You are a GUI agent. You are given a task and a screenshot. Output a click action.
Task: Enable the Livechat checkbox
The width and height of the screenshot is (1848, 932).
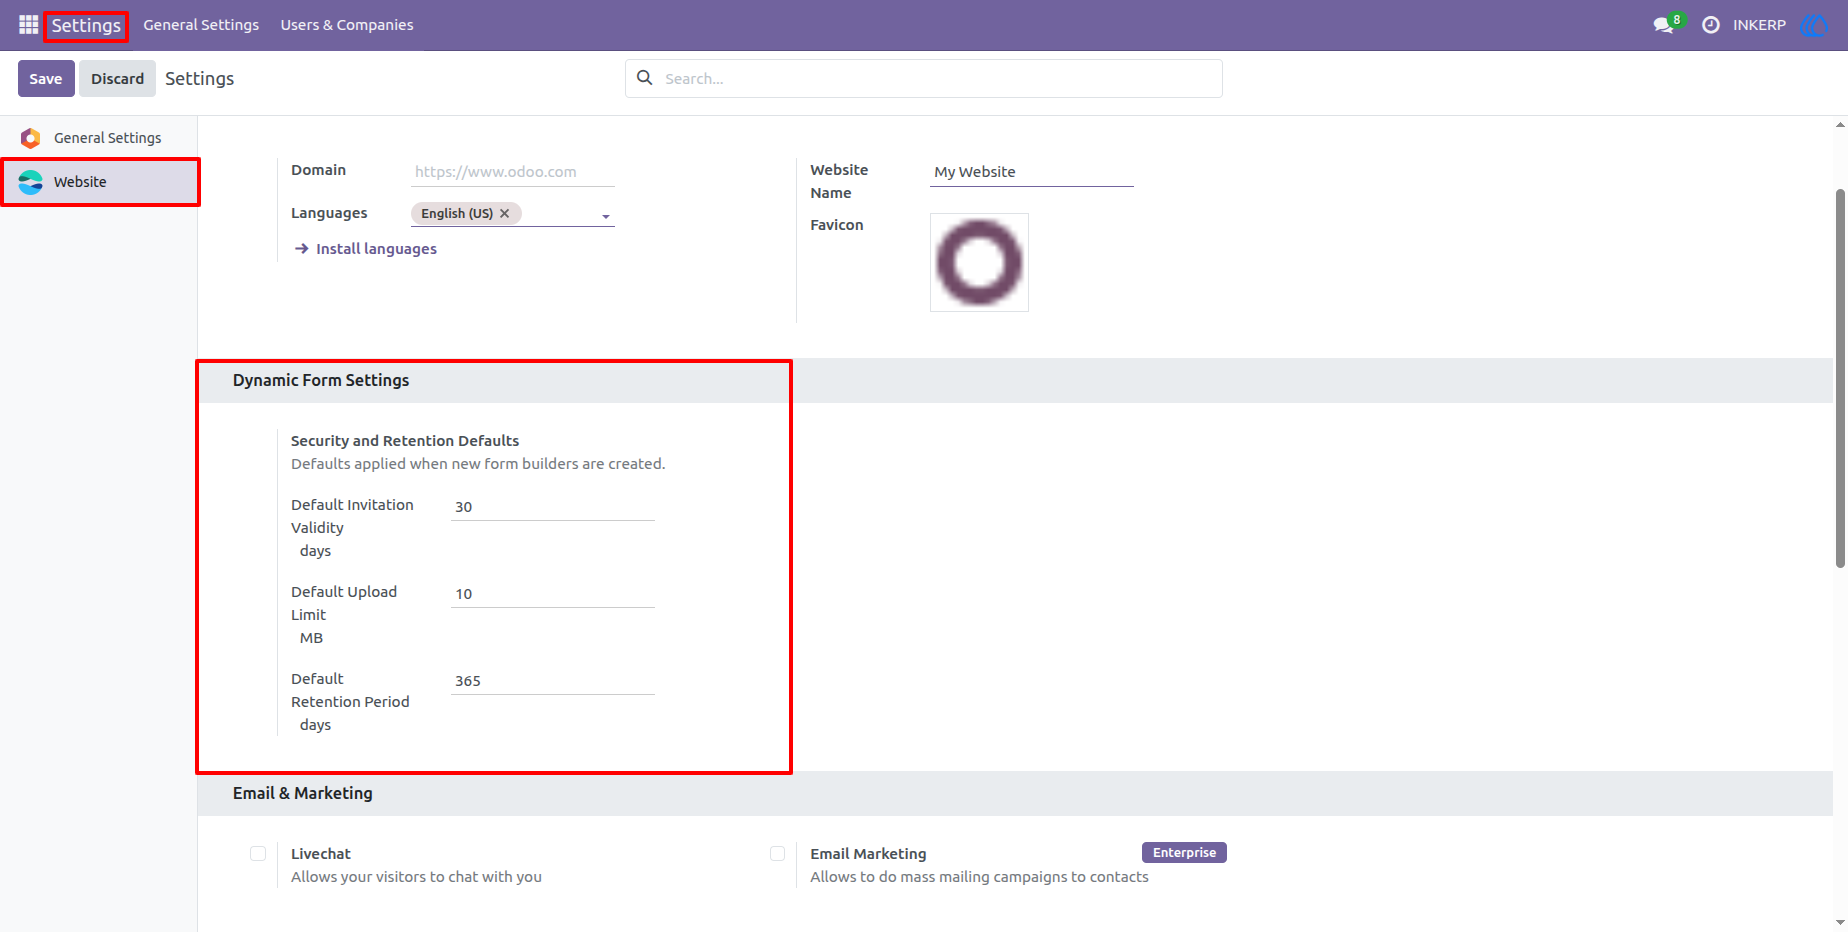258,854
